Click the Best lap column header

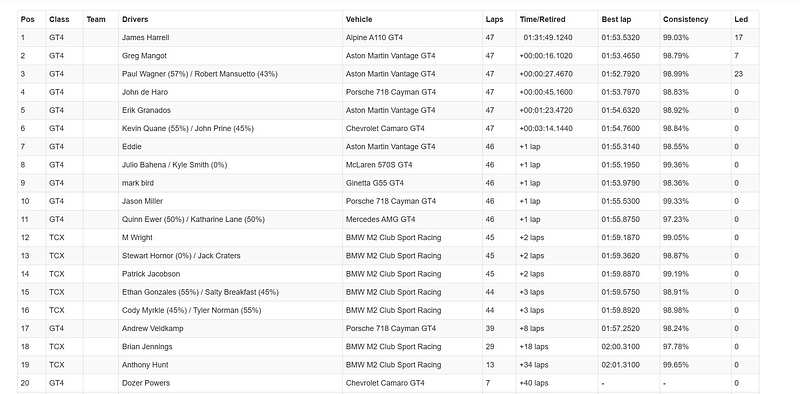pyautogui.click(x=616, y=19)
